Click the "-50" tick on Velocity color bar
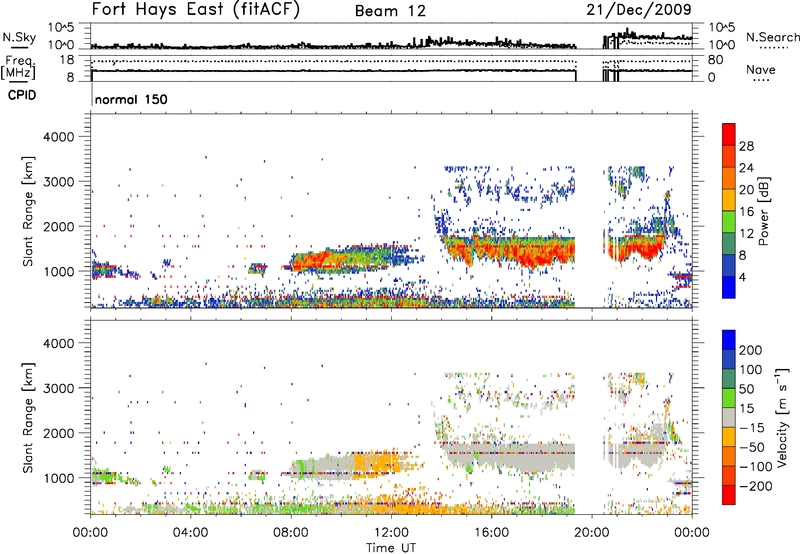The height and width of the screenshot is (554, 800). (x=752, y=447)
